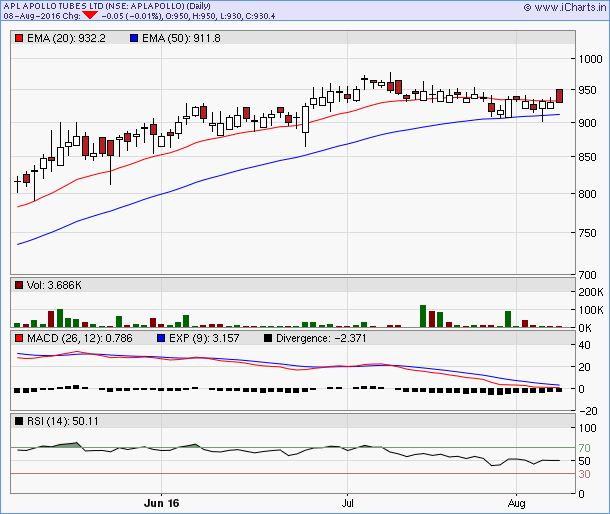The width and height of the screenshot is (610, 514).
Task: Click the 0K volume axis label
Action: coord(585,328)
